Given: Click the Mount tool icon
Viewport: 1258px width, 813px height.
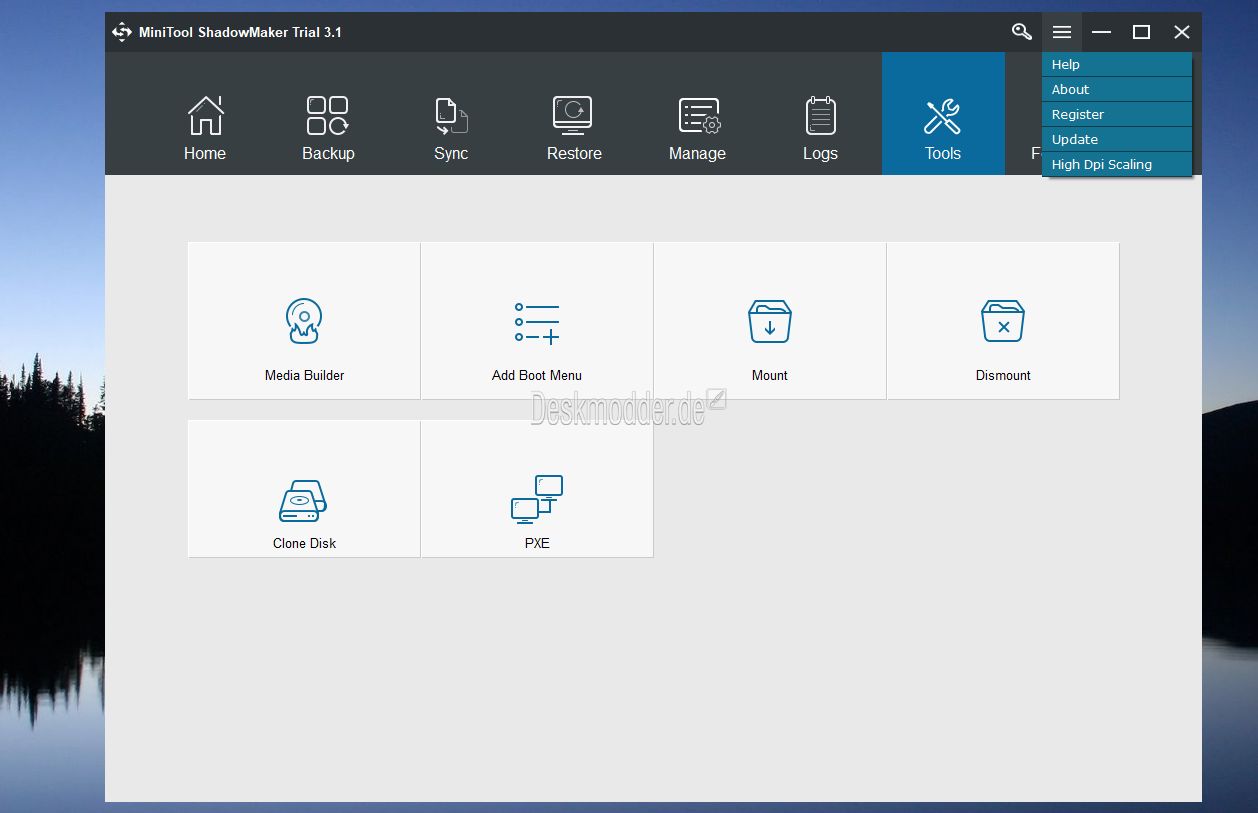Looking at the screenshot, I should point(770,321).
